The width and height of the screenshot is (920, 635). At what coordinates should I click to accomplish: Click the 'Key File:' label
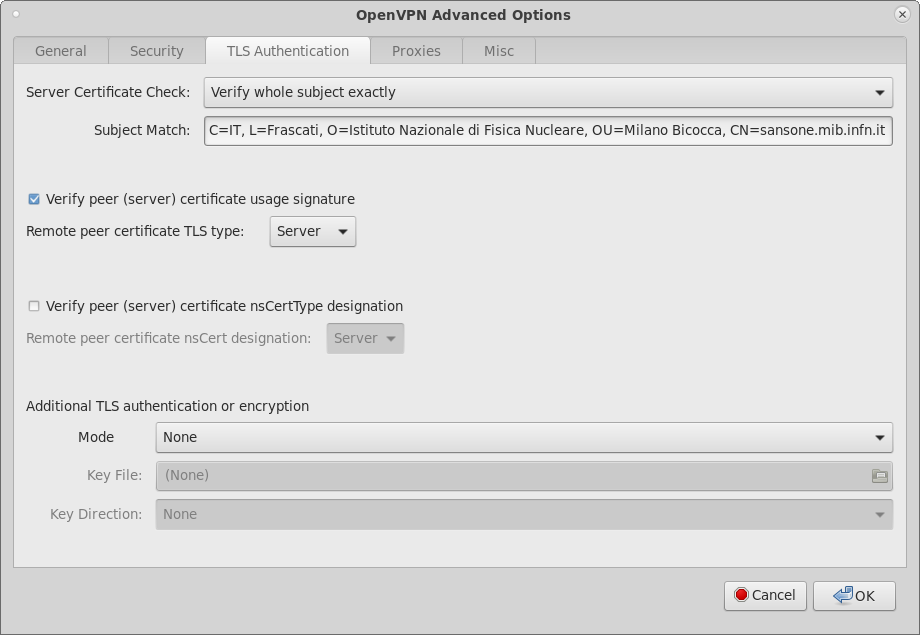click(x=114, y=475)
